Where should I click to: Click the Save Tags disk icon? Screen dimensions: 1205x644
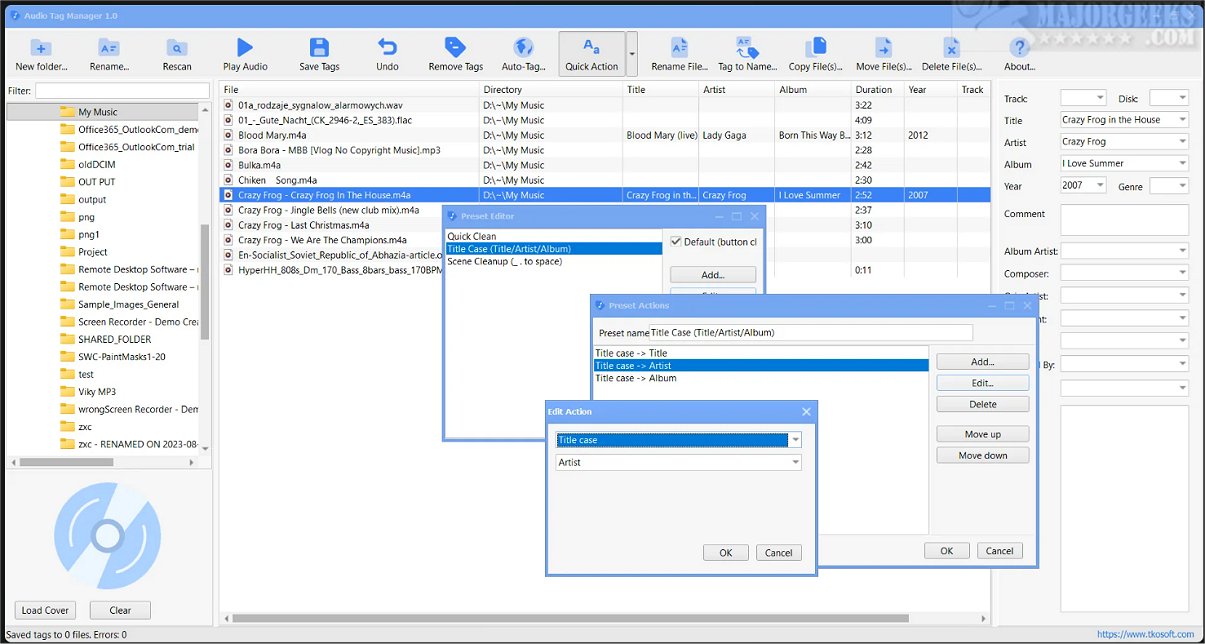(x=319, y=47)
